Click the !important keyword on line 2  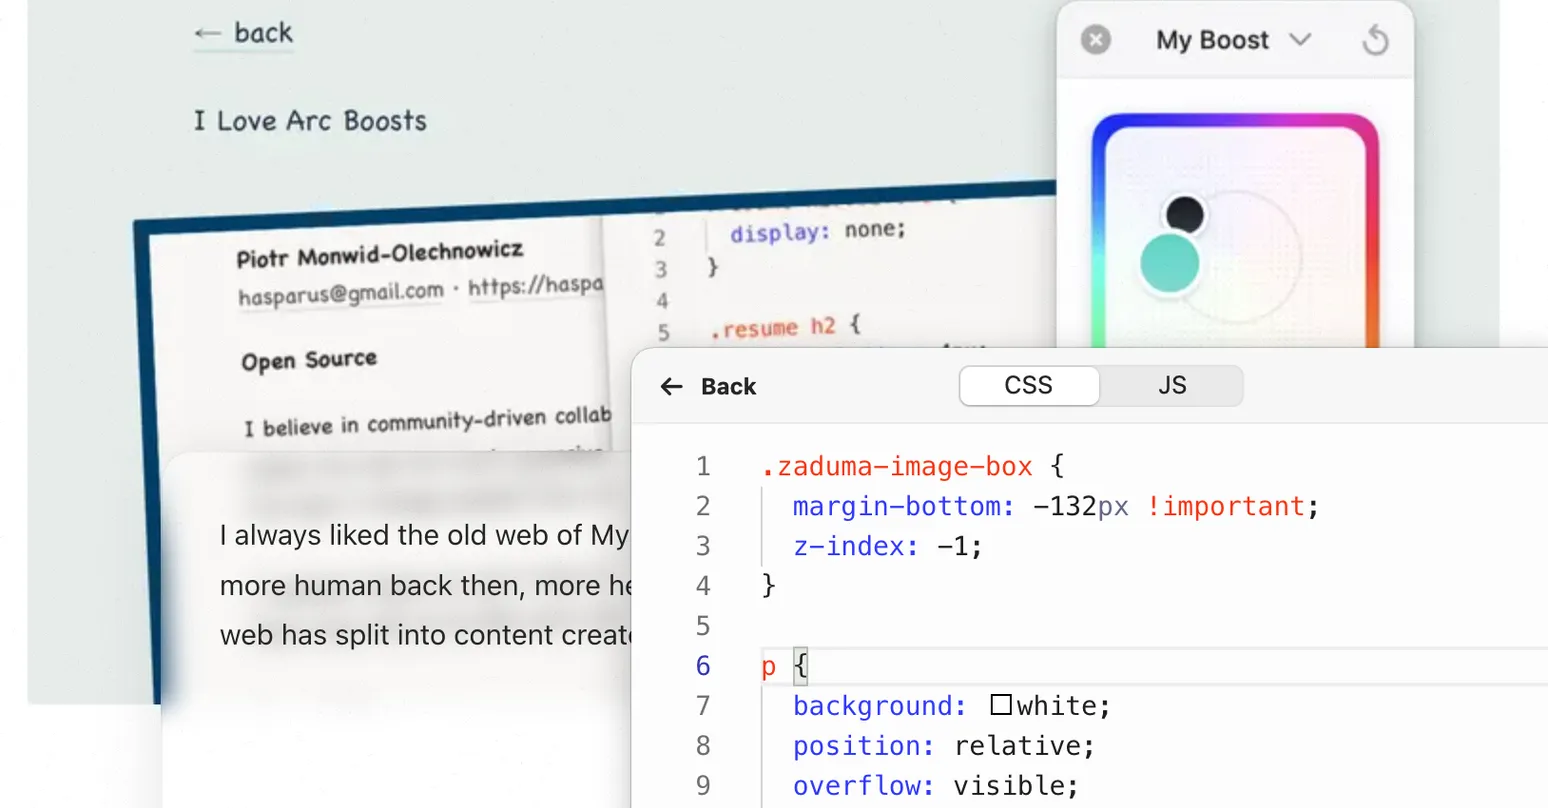[x=1225, y=506]
